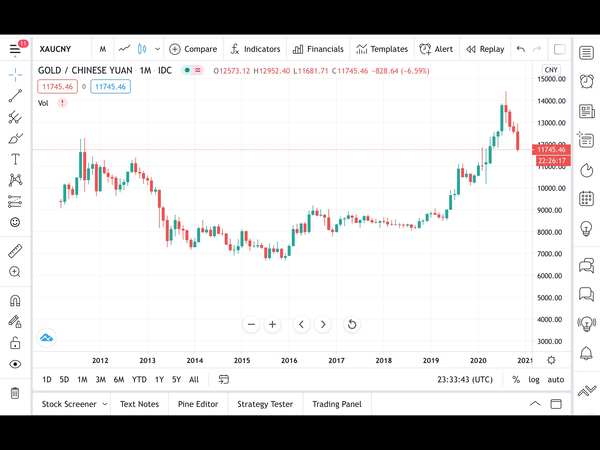
Task: Open the emoji icons tool
Action: pyautogui.click(x=15, y=222)
